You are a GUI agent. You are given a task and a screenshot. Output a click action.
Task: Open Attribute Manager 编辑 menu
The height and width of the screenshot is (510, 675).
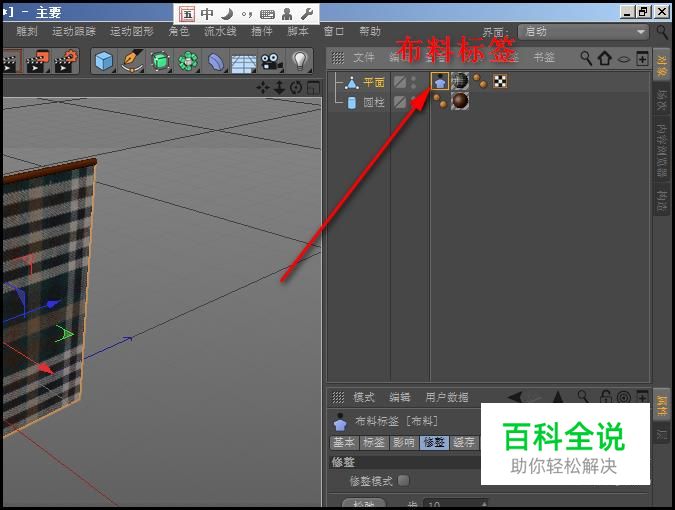[x=399, y=397]
